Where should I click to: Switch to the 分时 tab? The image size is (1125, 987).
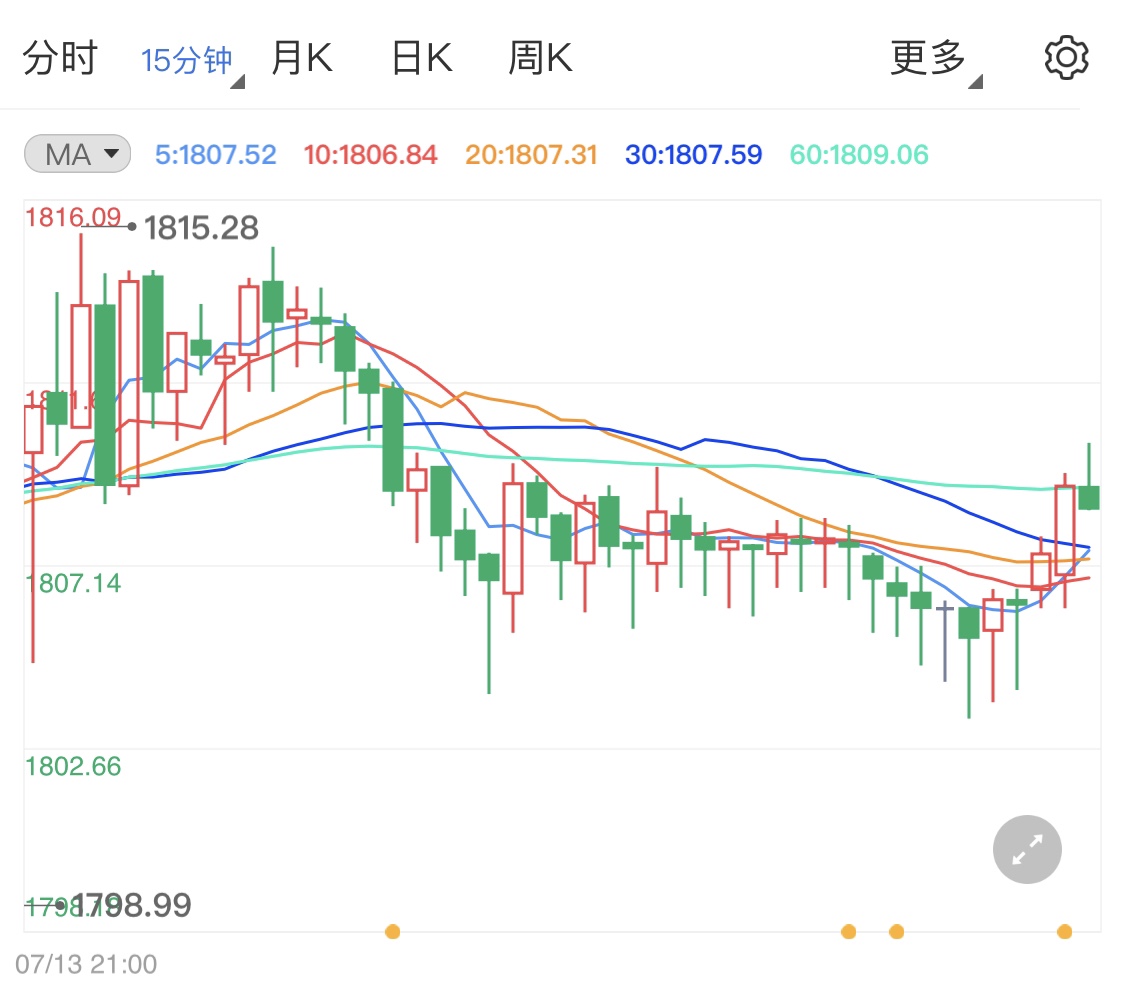pos(60,58)
